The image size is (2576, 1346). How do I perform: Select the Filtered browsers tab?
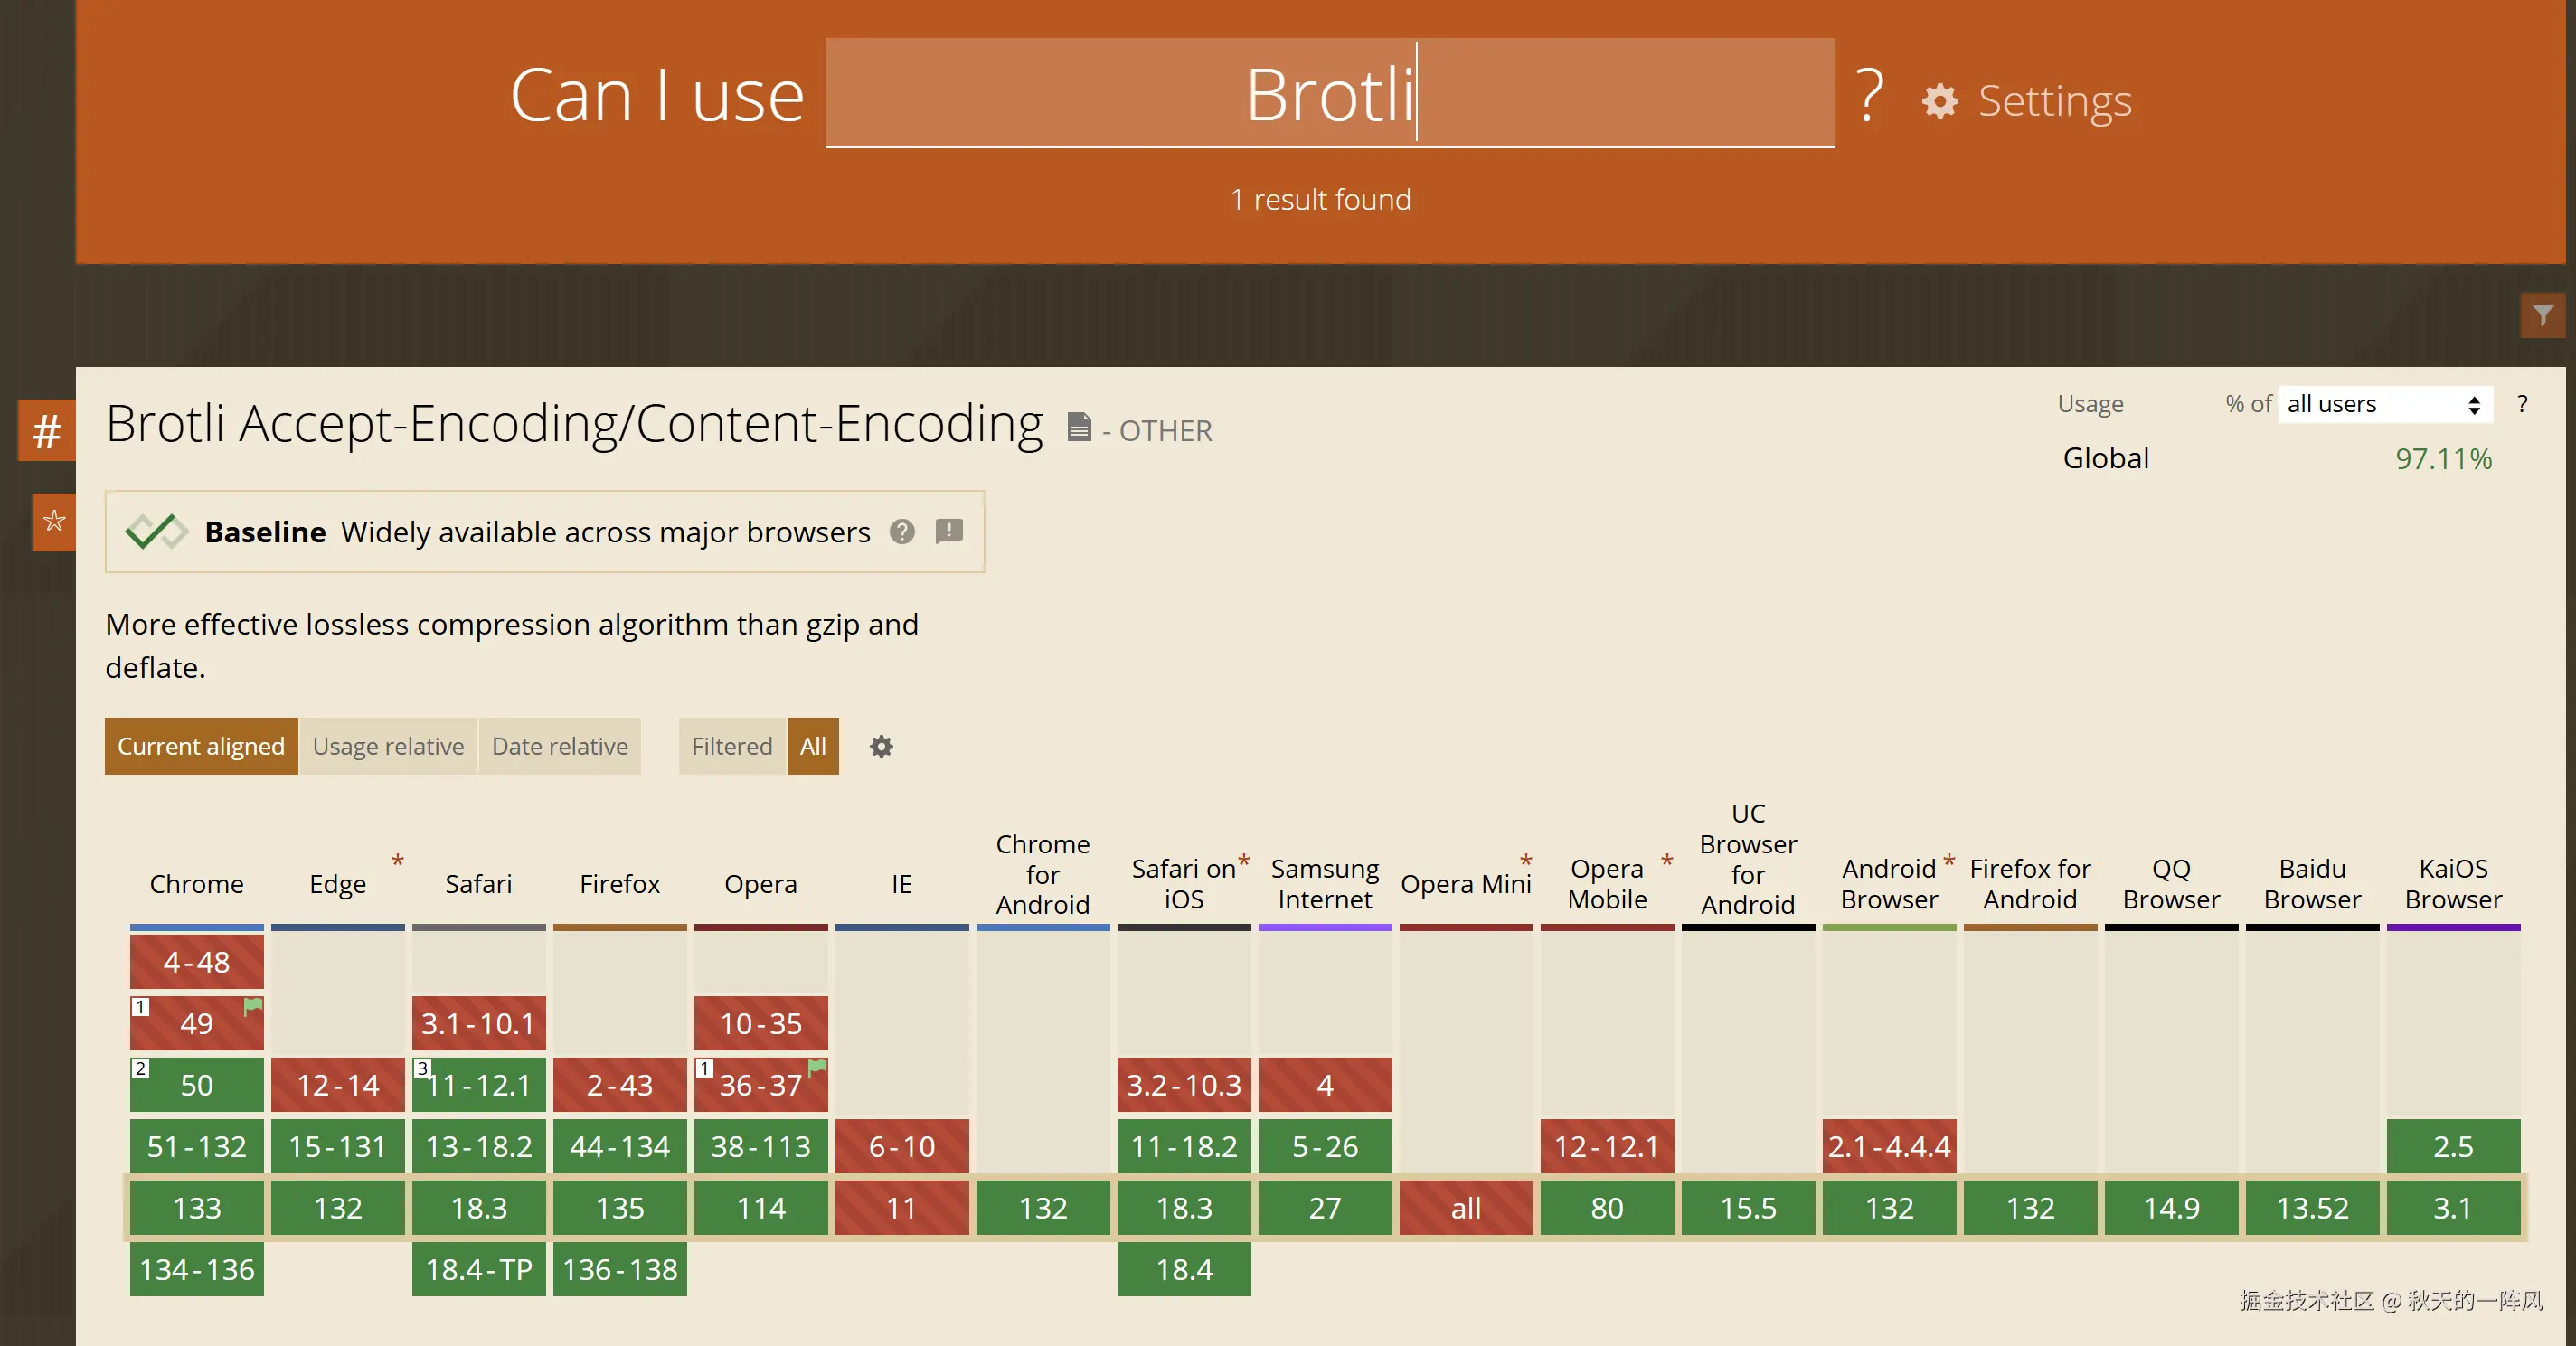point(732,747)
